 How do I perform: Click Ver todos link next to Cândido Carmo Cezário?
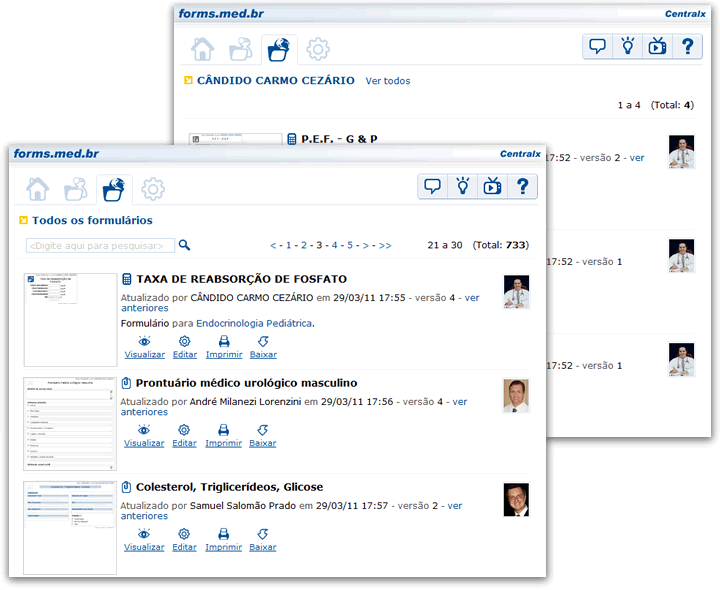pos(387,81)
